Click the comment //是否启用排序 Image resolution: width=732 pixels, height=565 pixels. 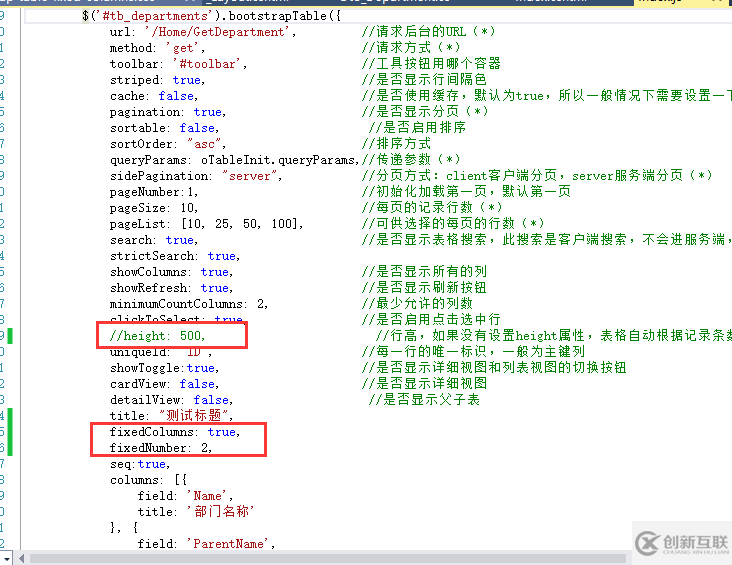coord(417,127)
